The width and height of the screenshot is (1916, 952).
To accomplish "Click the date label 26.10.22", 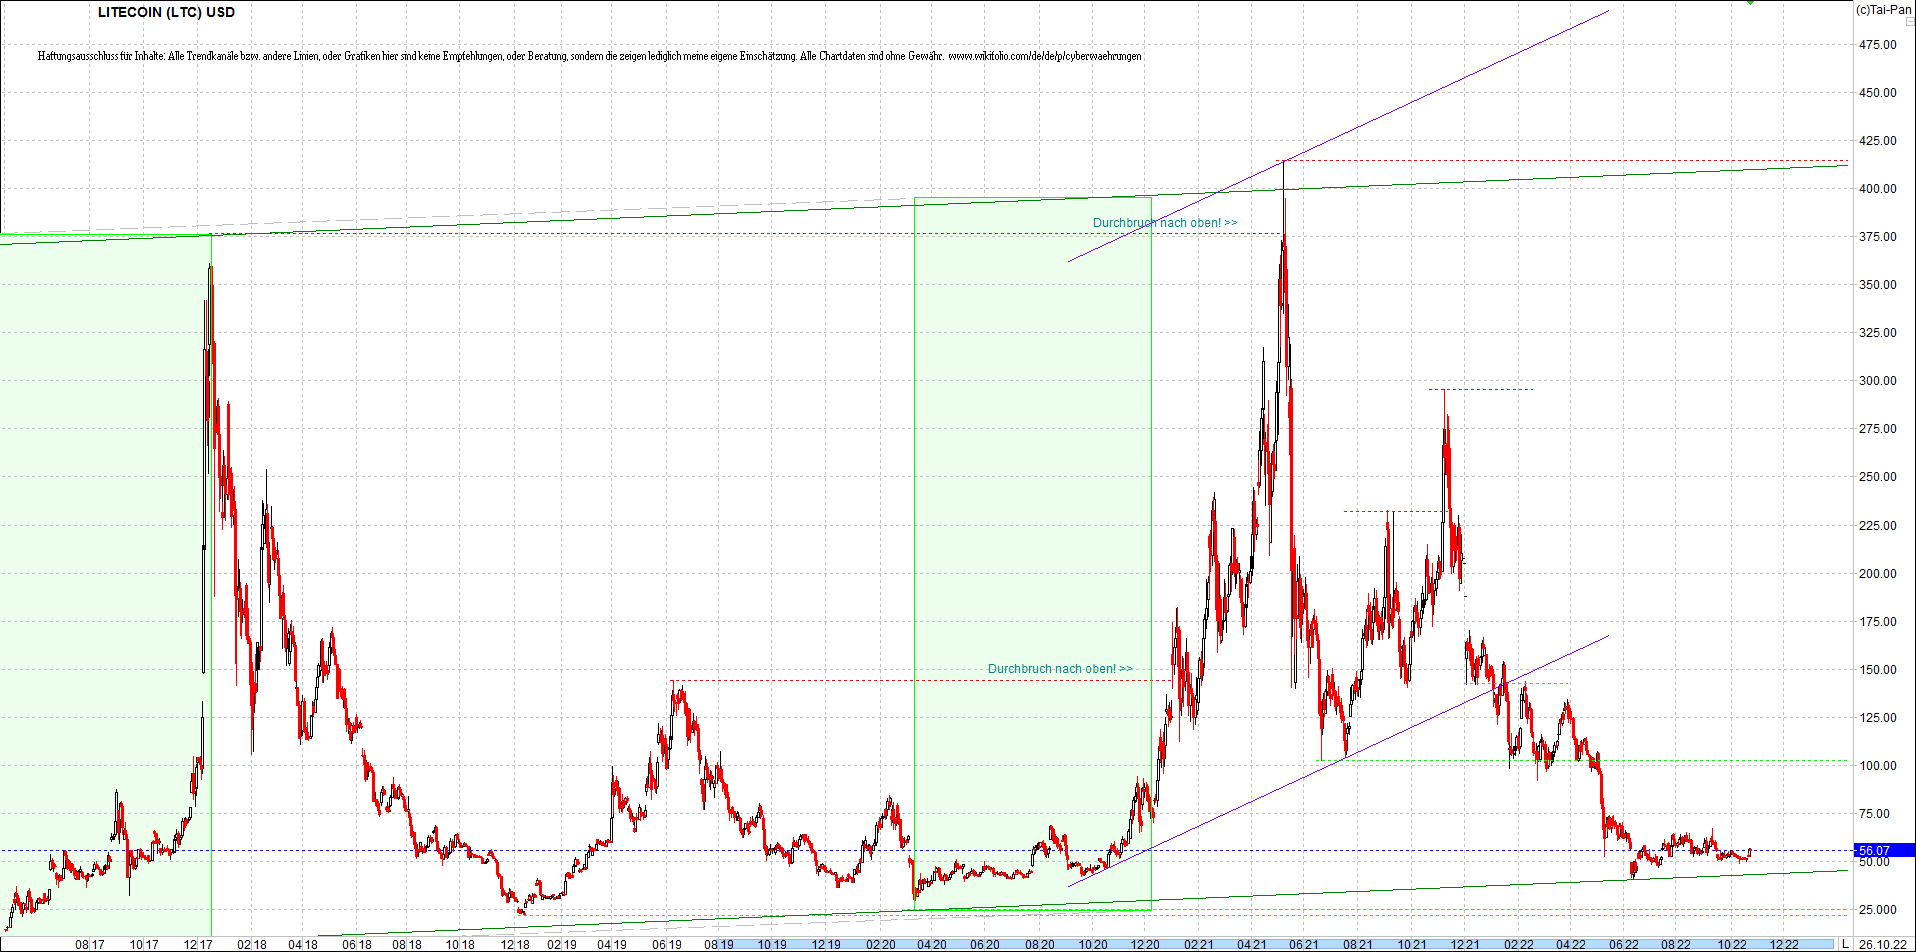I will (1882, 944).
